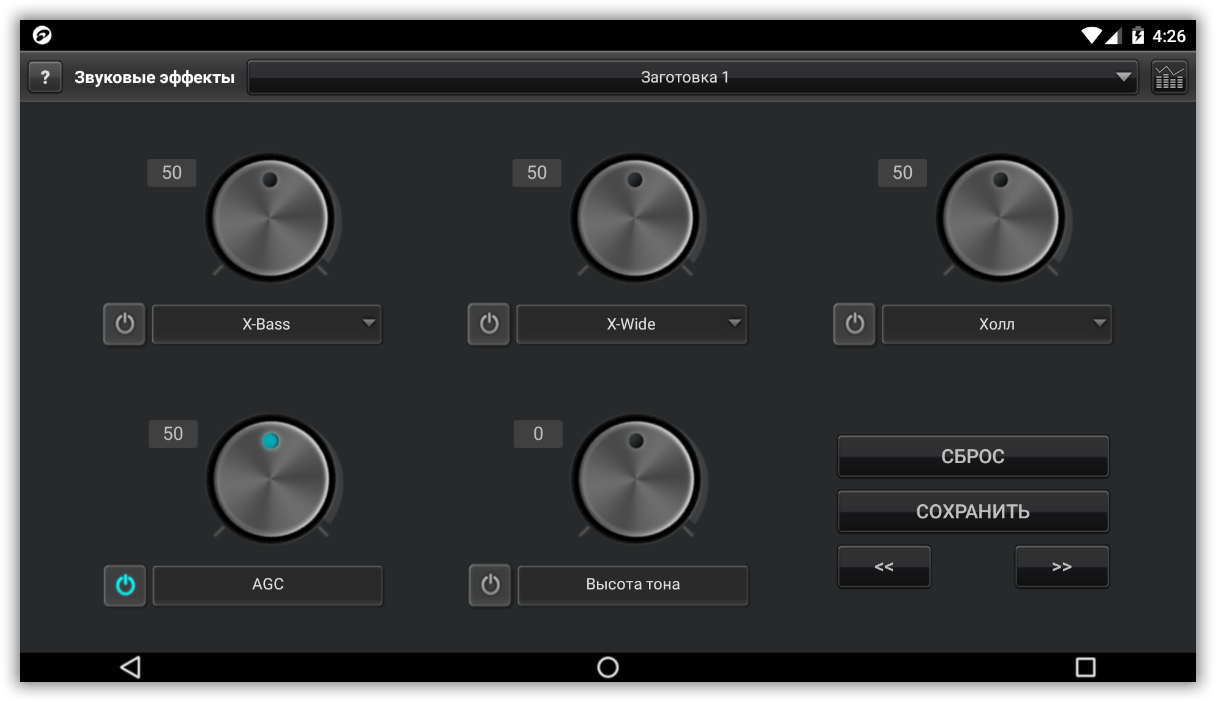
Task: Turn on Холл effect power button
Action: coord(854,324)
